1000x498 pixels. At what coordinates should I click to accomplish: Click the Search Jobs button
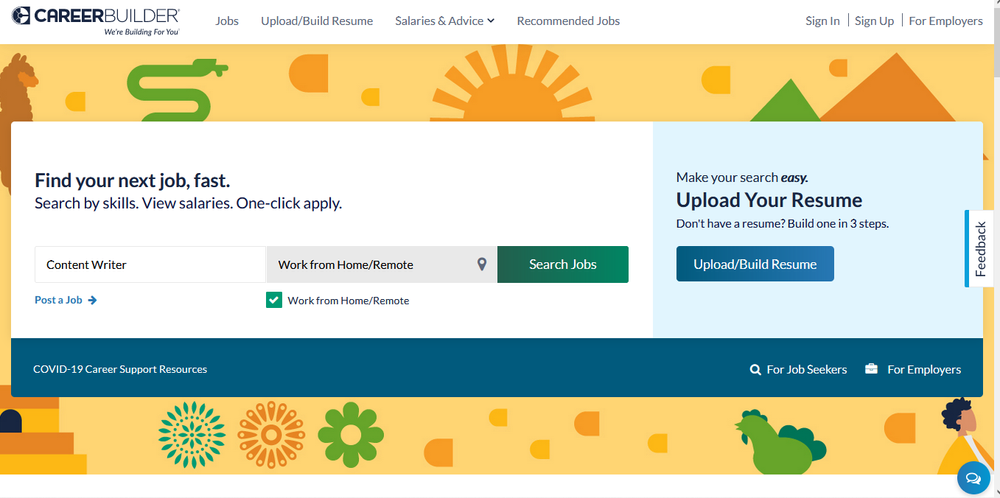[x=562, y=264]
